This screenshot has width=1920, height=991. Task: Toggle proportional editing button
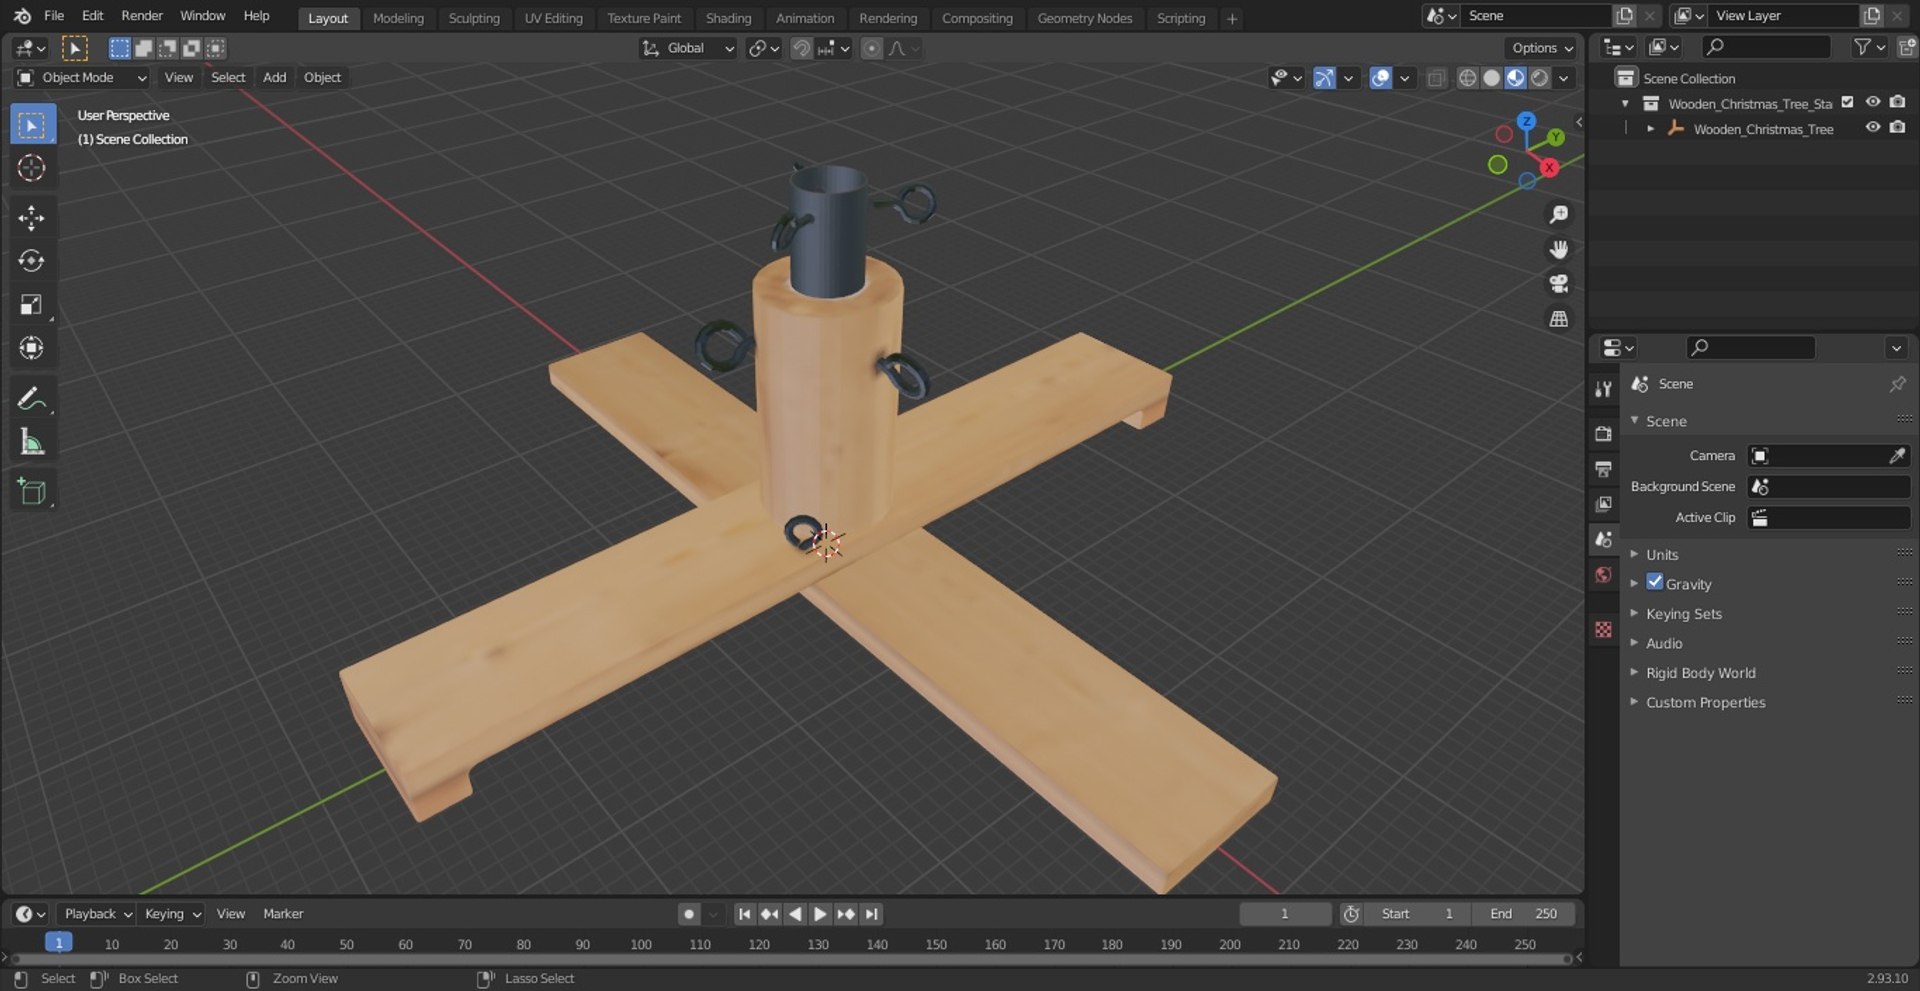(872, 48)
